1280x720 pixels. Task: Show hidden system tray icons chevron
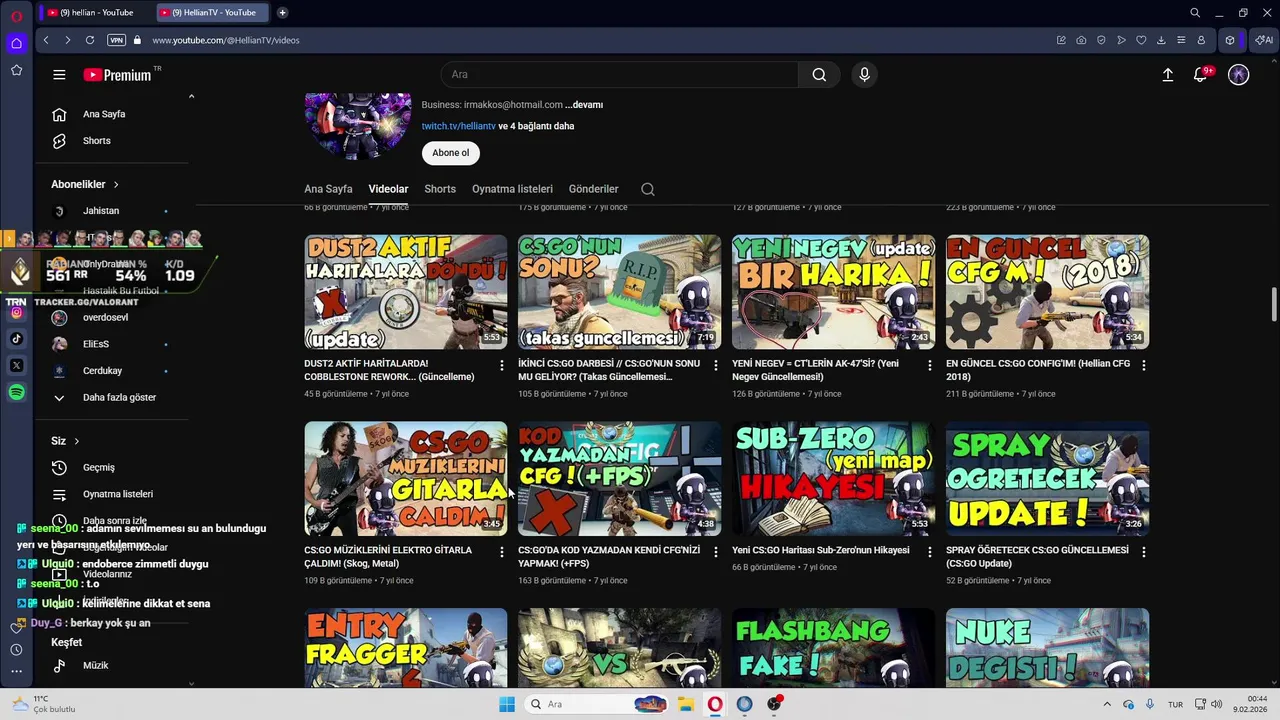point(1107,704)
